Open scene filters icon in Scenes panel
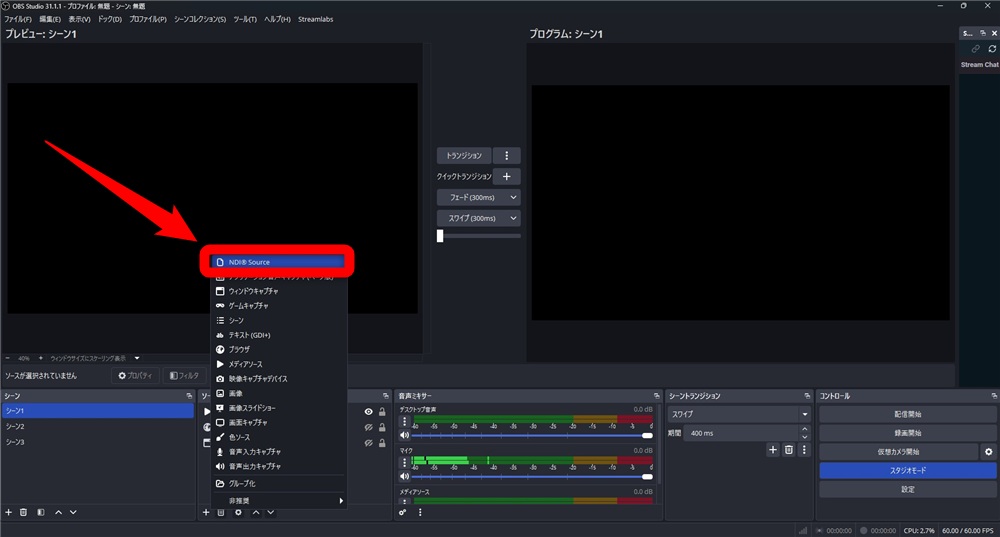This screenshot has height=537, width=1000. [41, 512]
